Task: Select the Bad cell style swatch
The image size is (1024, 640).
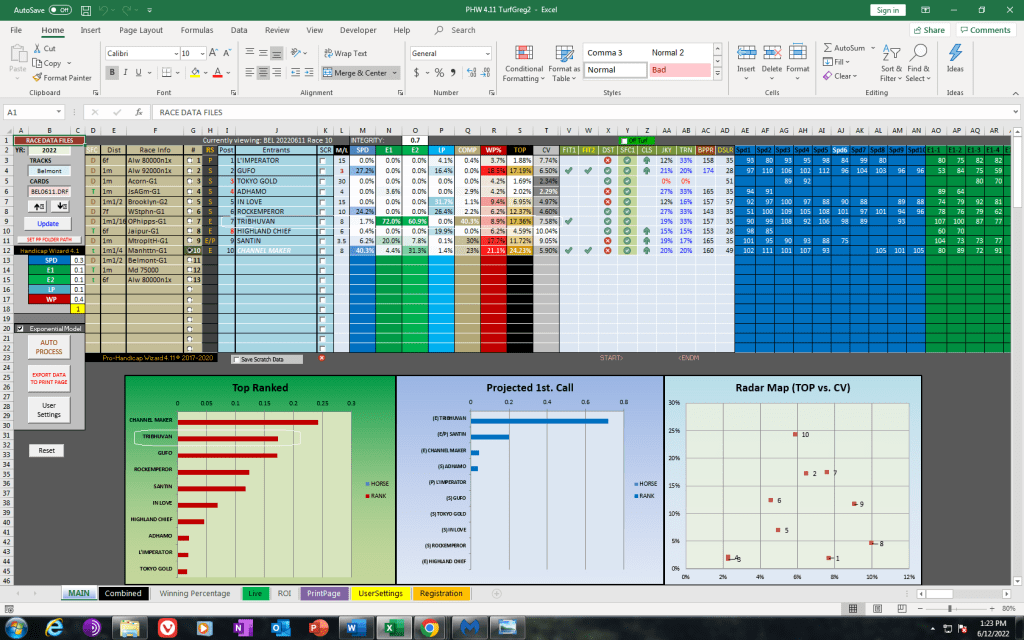Action: (x=676, y=70)
